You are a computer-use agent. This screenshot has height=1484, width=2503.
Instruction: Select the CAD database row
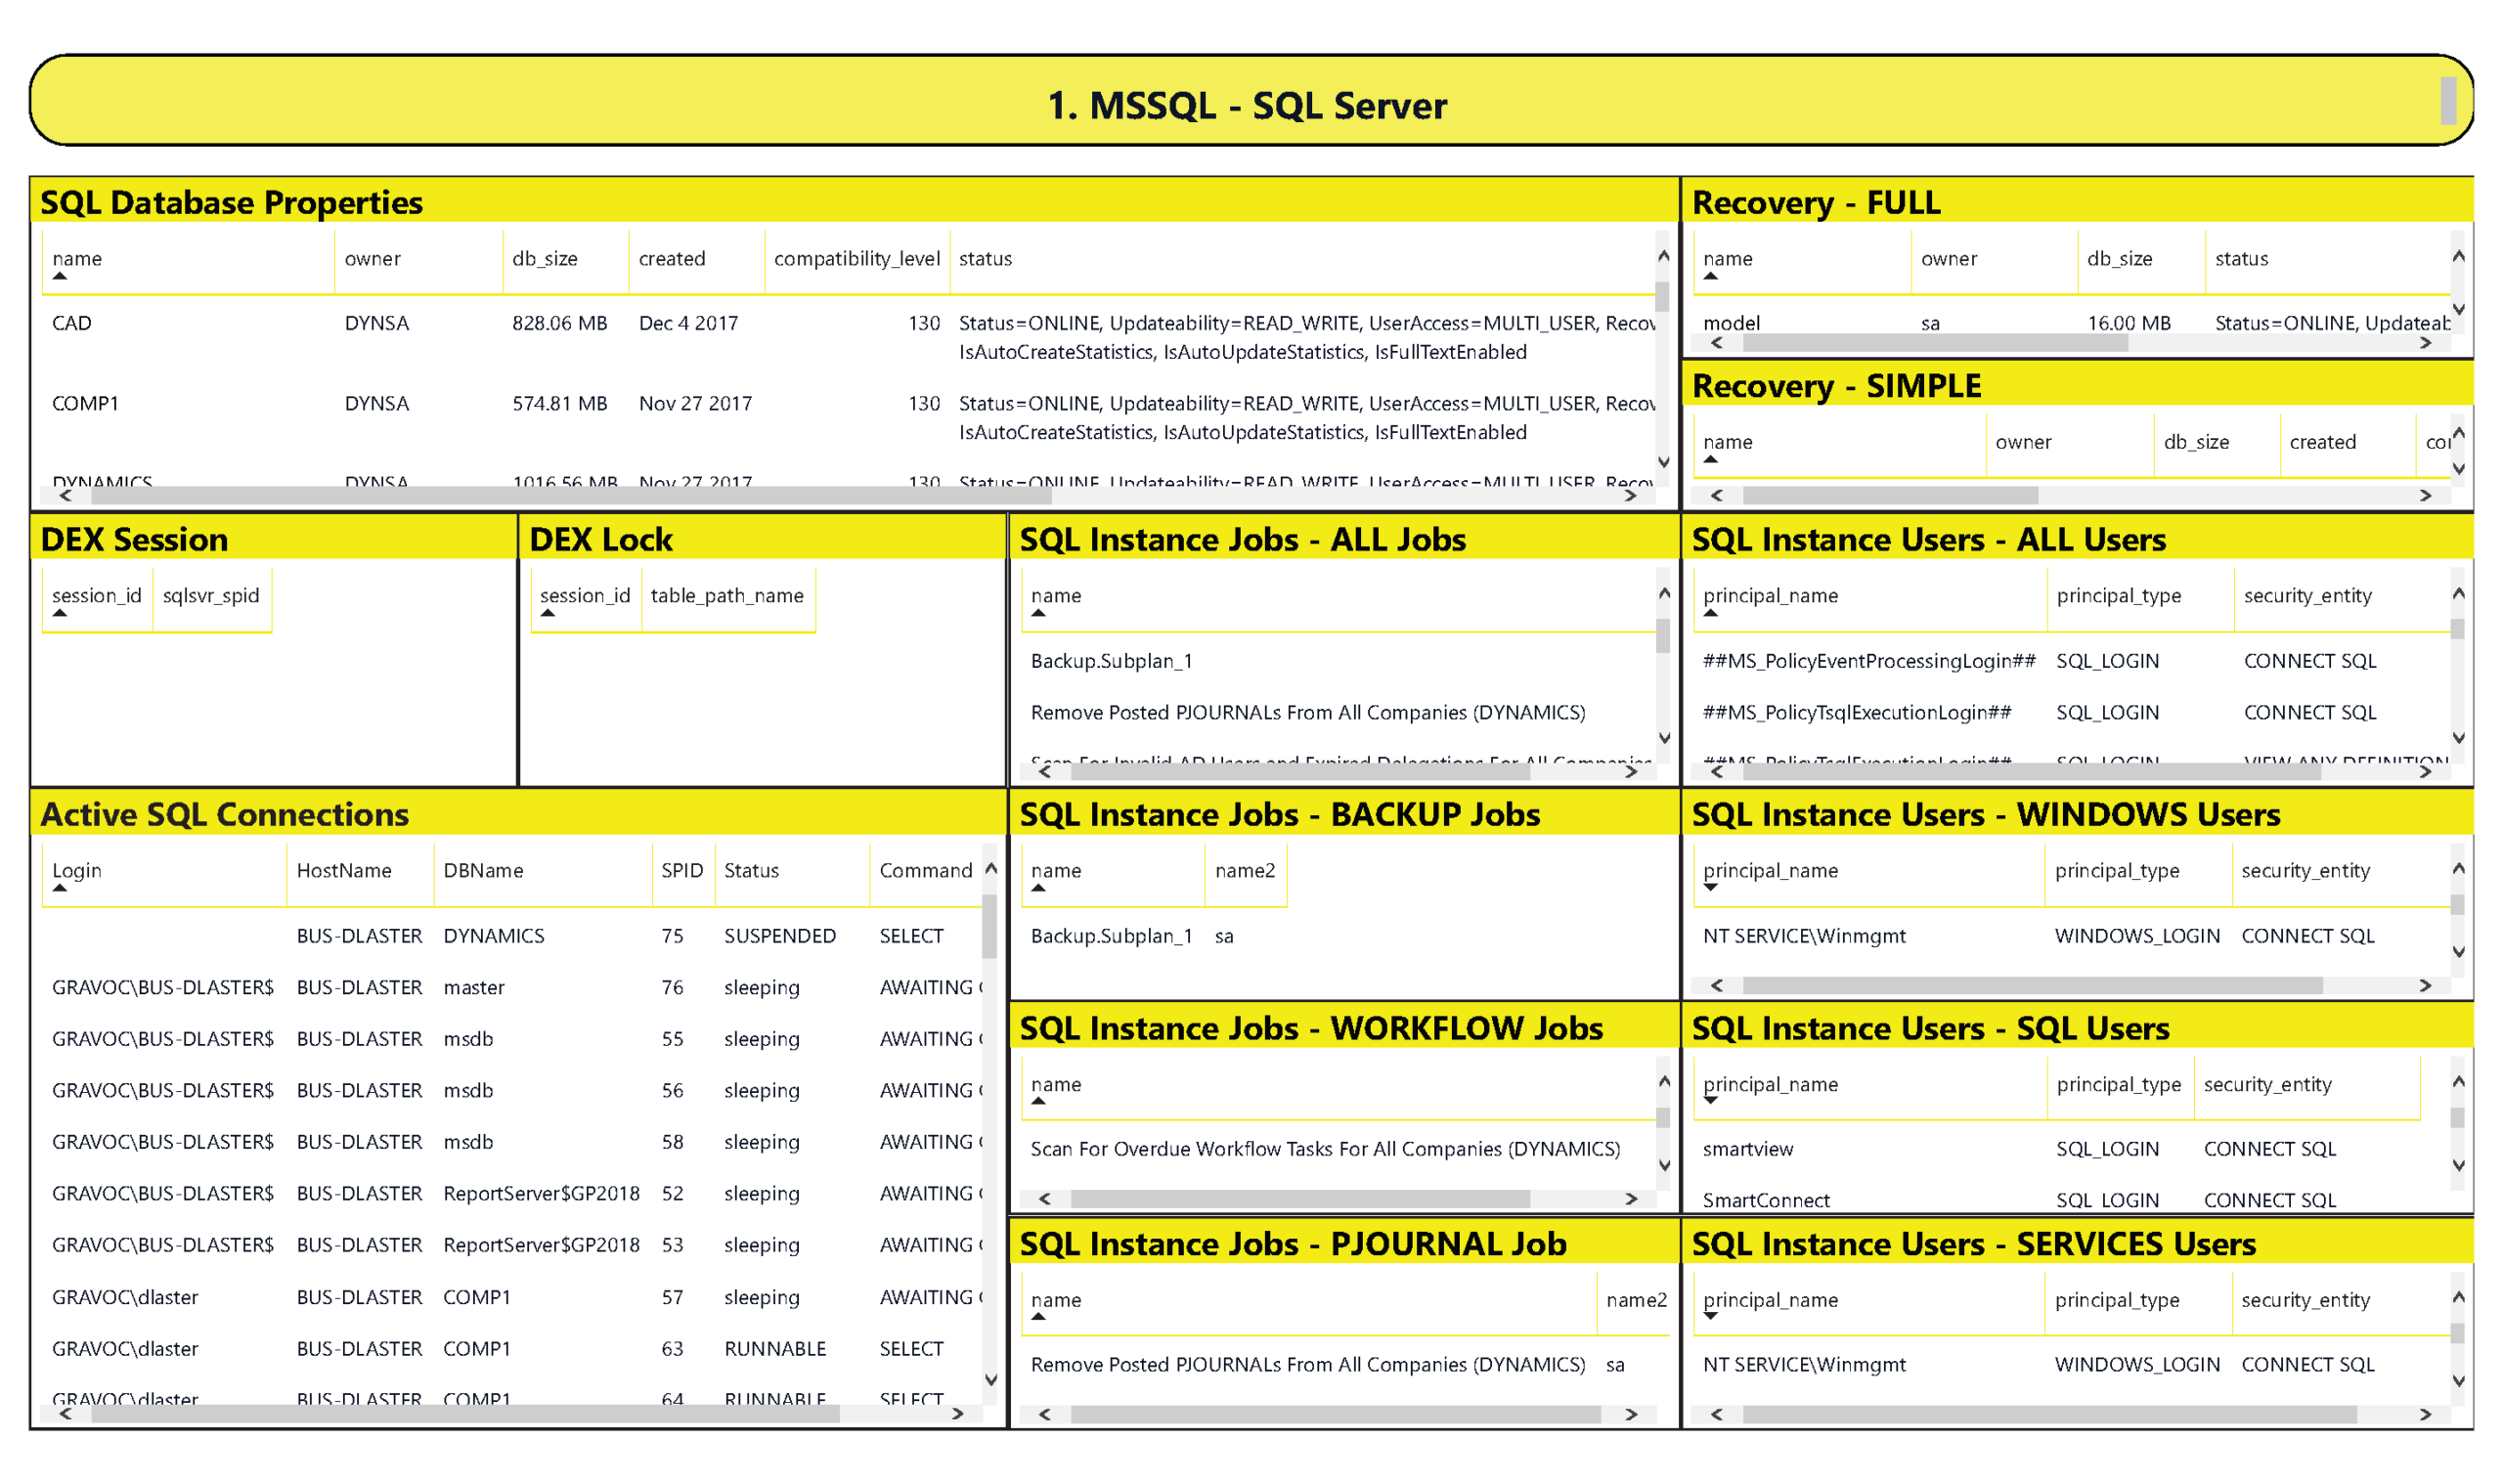click(x=72, y=324)
